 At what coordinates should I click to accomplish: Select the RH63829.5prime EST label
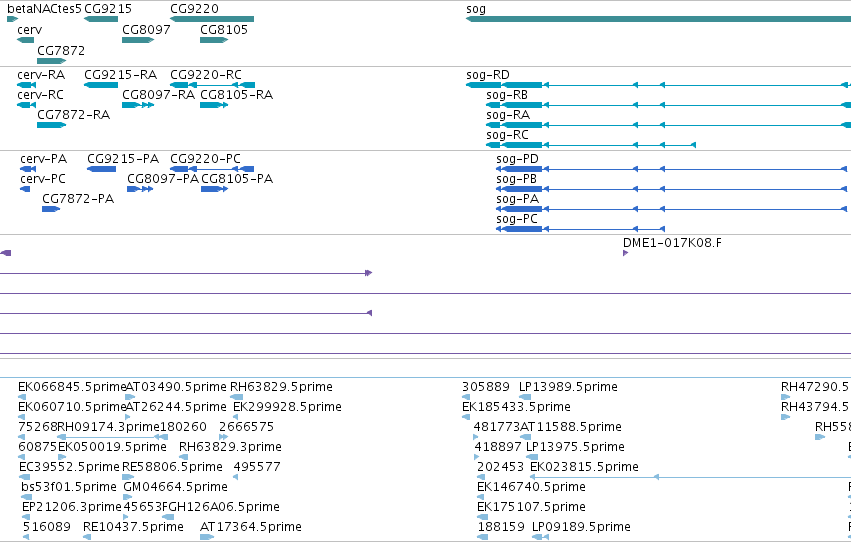(281, 387)
